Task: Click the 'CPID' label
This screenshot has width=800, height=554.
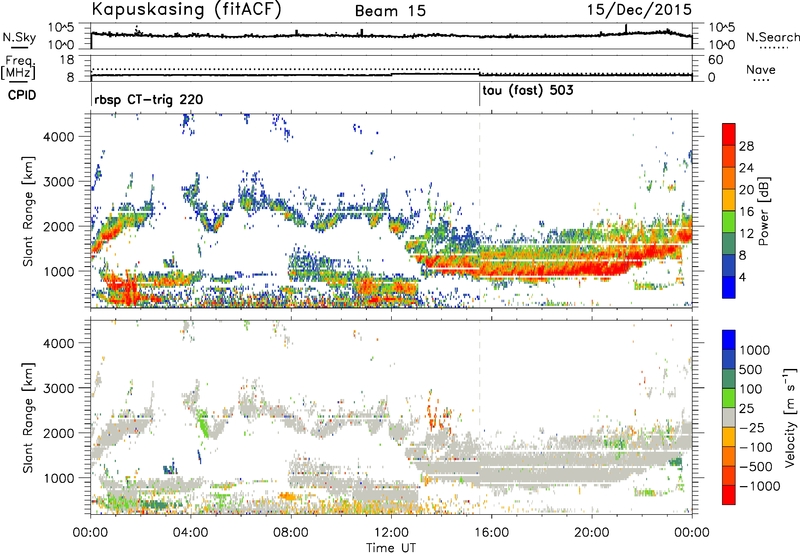Action: click(22, 95)
